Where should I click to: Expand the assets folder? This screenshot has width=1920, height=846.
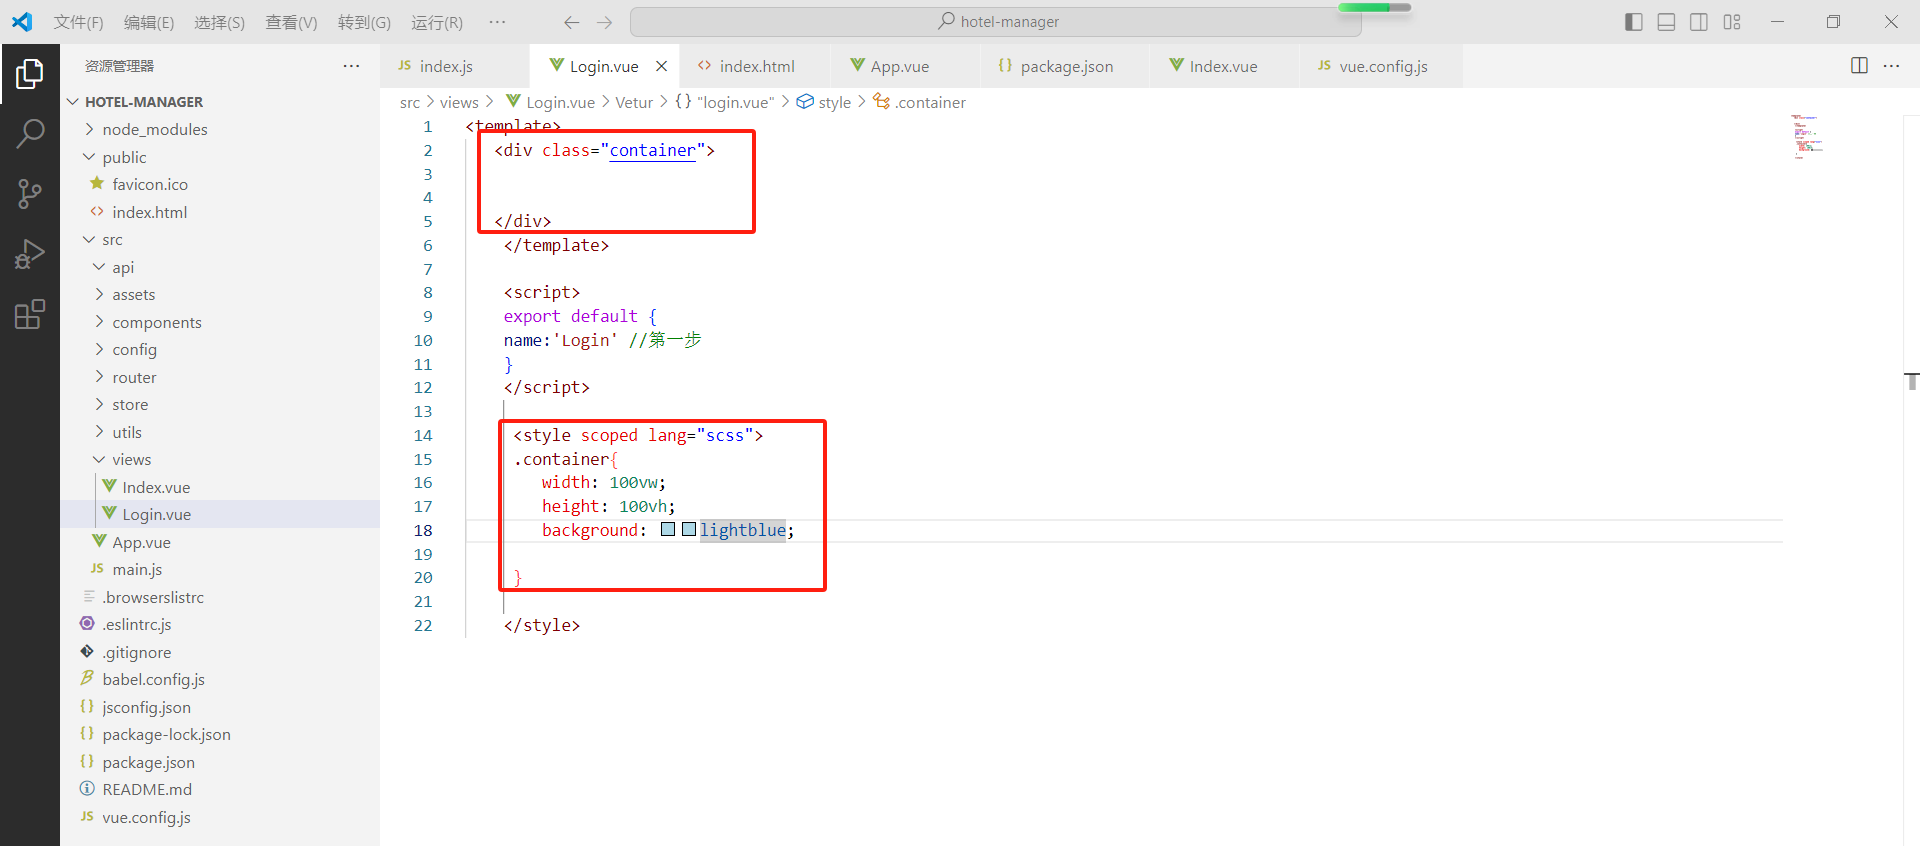220,294
